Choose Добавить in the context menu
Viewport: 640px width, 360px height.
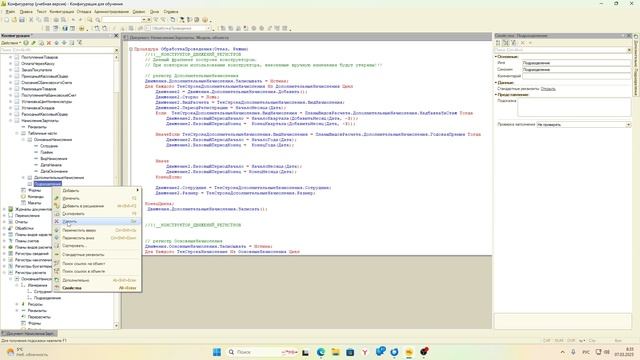click(97, 190)
